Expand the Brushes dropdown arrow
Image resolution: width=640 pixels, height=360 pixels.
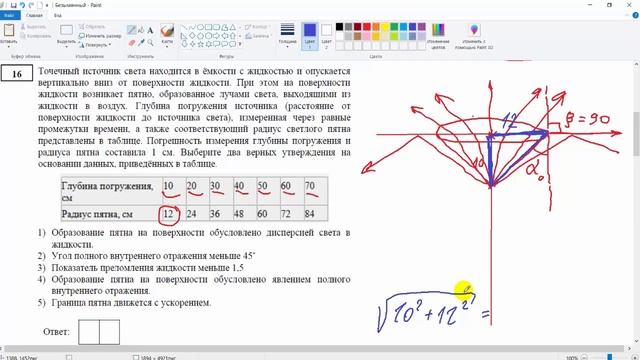click(x=167, y=46)
